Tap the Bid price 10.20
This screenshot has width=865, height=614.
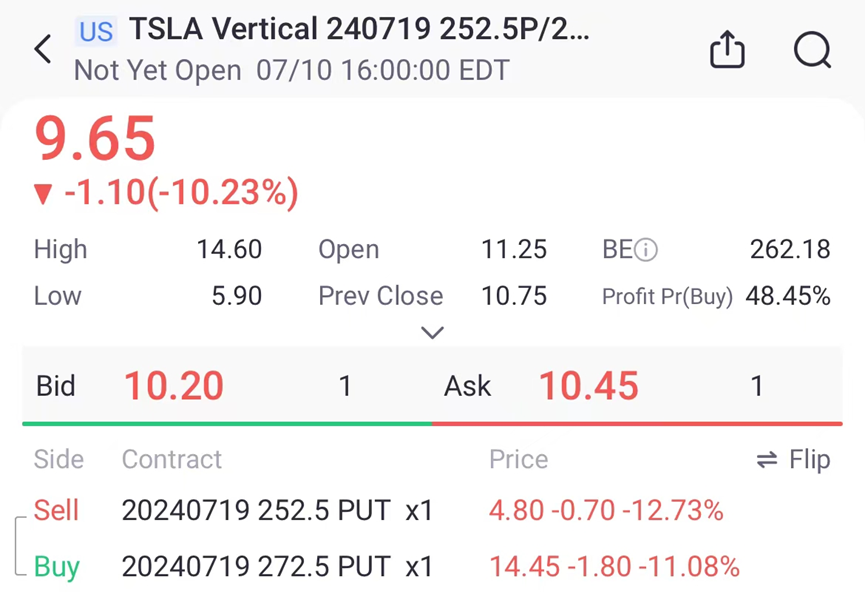tap(173, 386)
